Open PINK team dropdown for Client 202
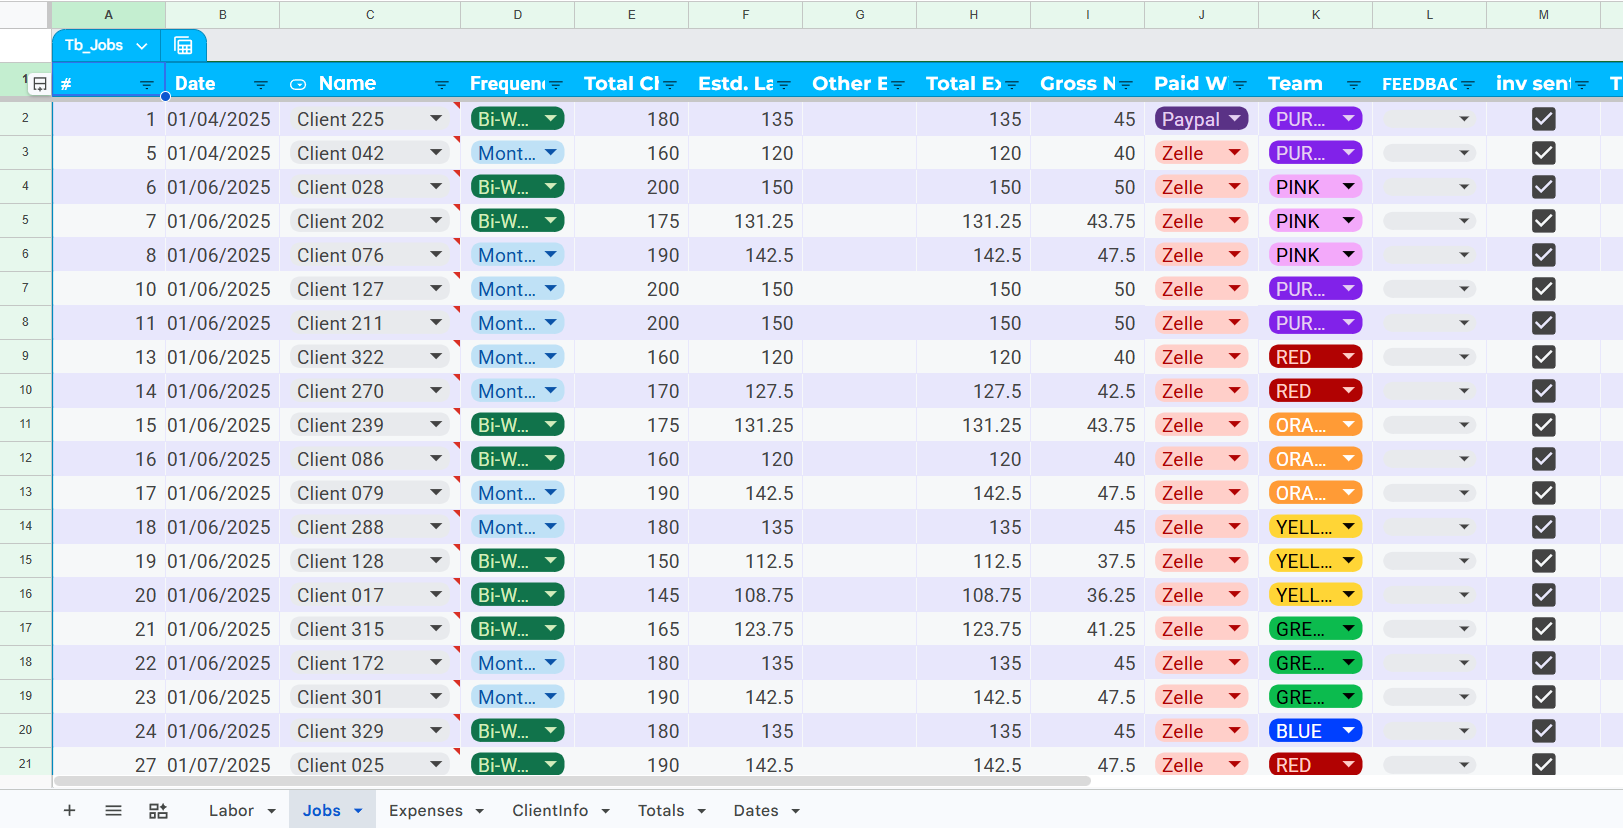 pos(1349,221)
